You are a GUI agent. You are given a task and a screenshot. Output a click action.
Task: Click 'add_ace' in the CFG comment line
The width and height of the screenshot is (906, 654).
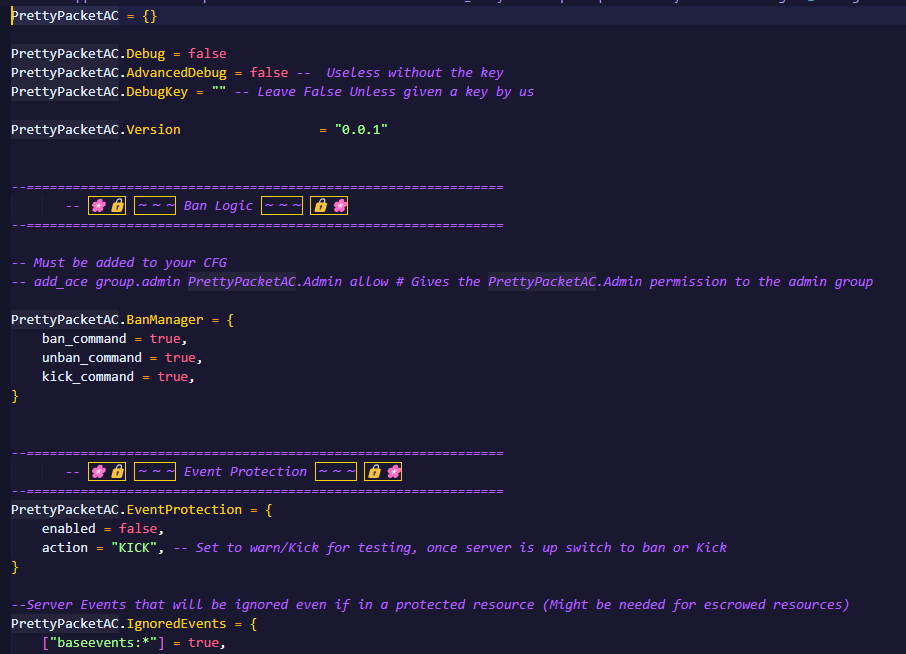(x=61, y=282)
